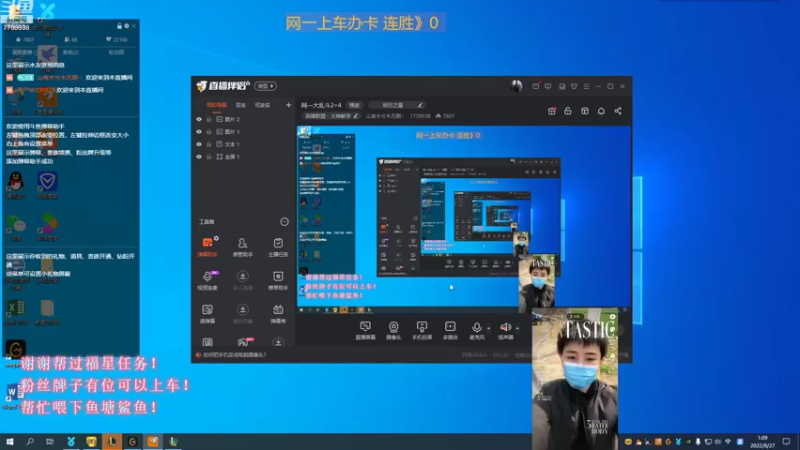Image resolution: width=800 pixels, height=450 pixels.
Task: Open the mode switch pill next to the logo
Action: (265, 86)
